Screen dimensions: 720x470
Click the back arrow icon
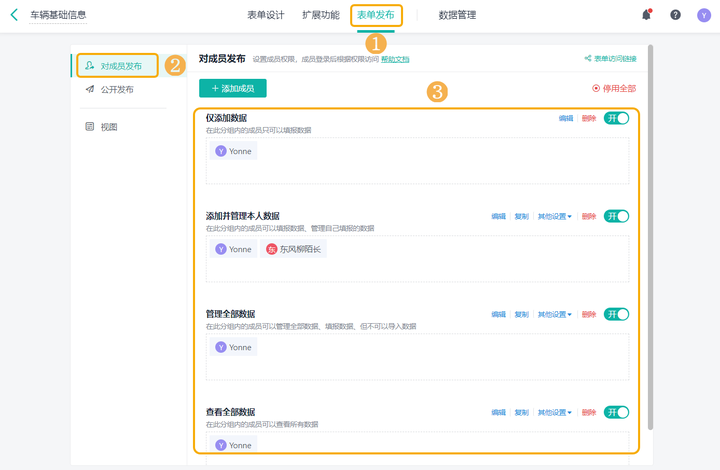(x=14, y=15)
